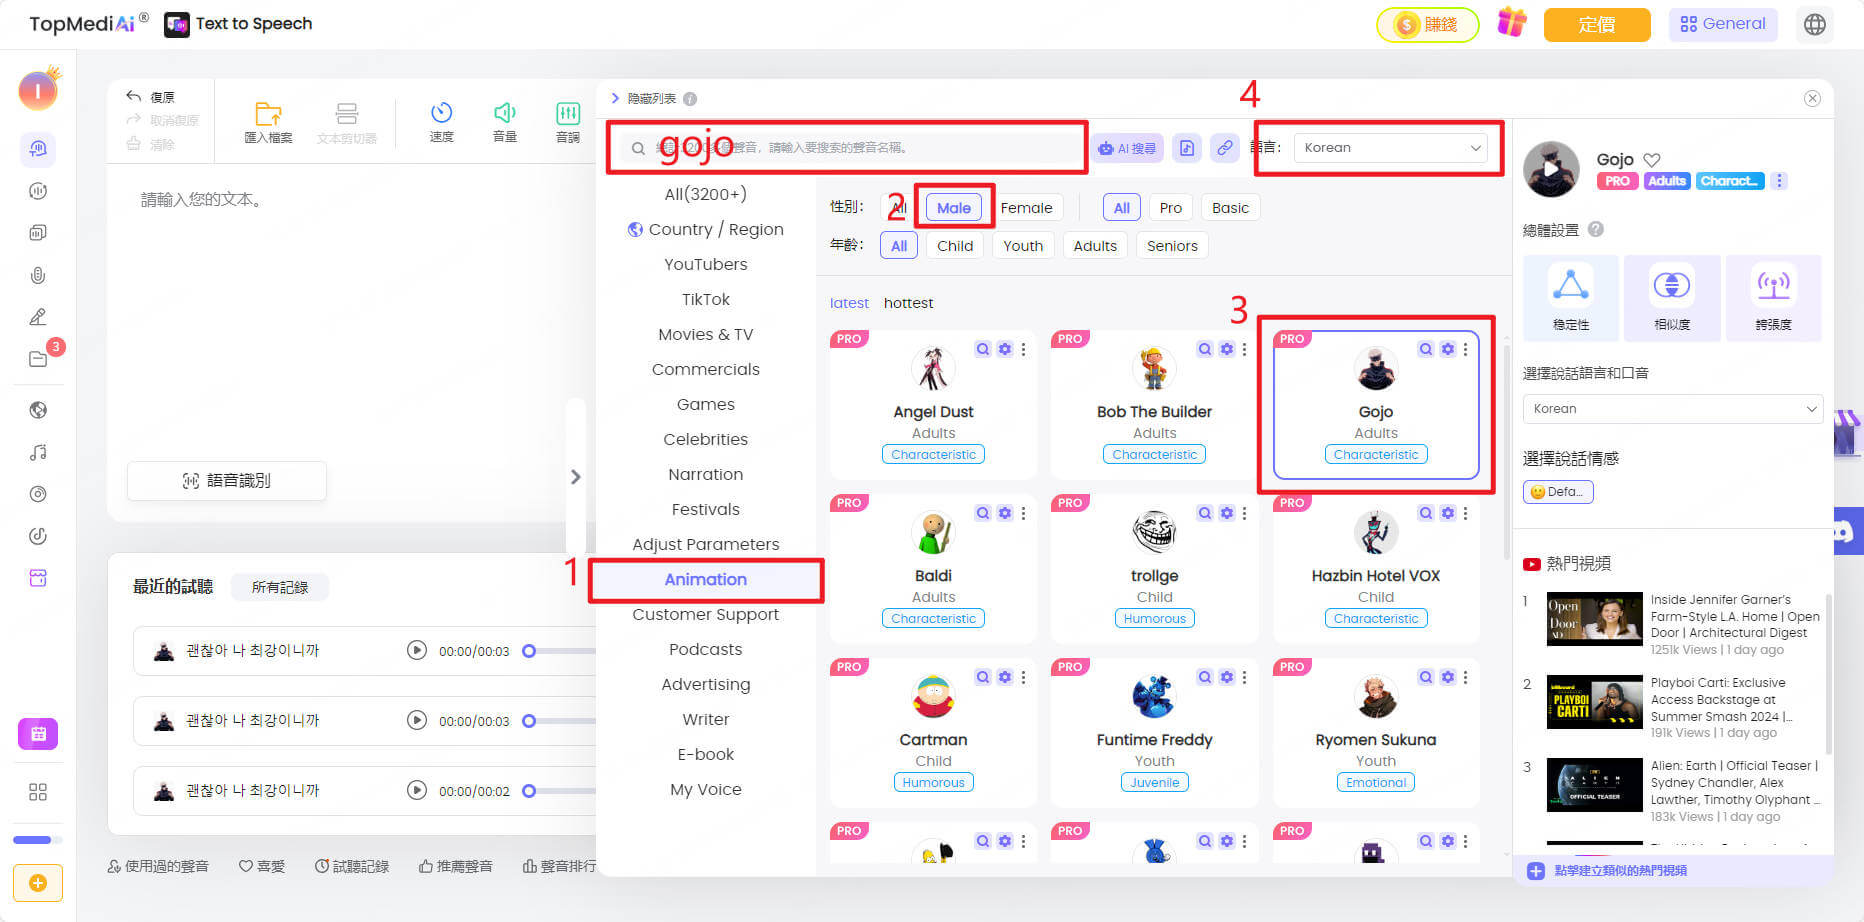Select the Female gender filter
This screenshot has height=922, width=1864.
pos(1026,208)
